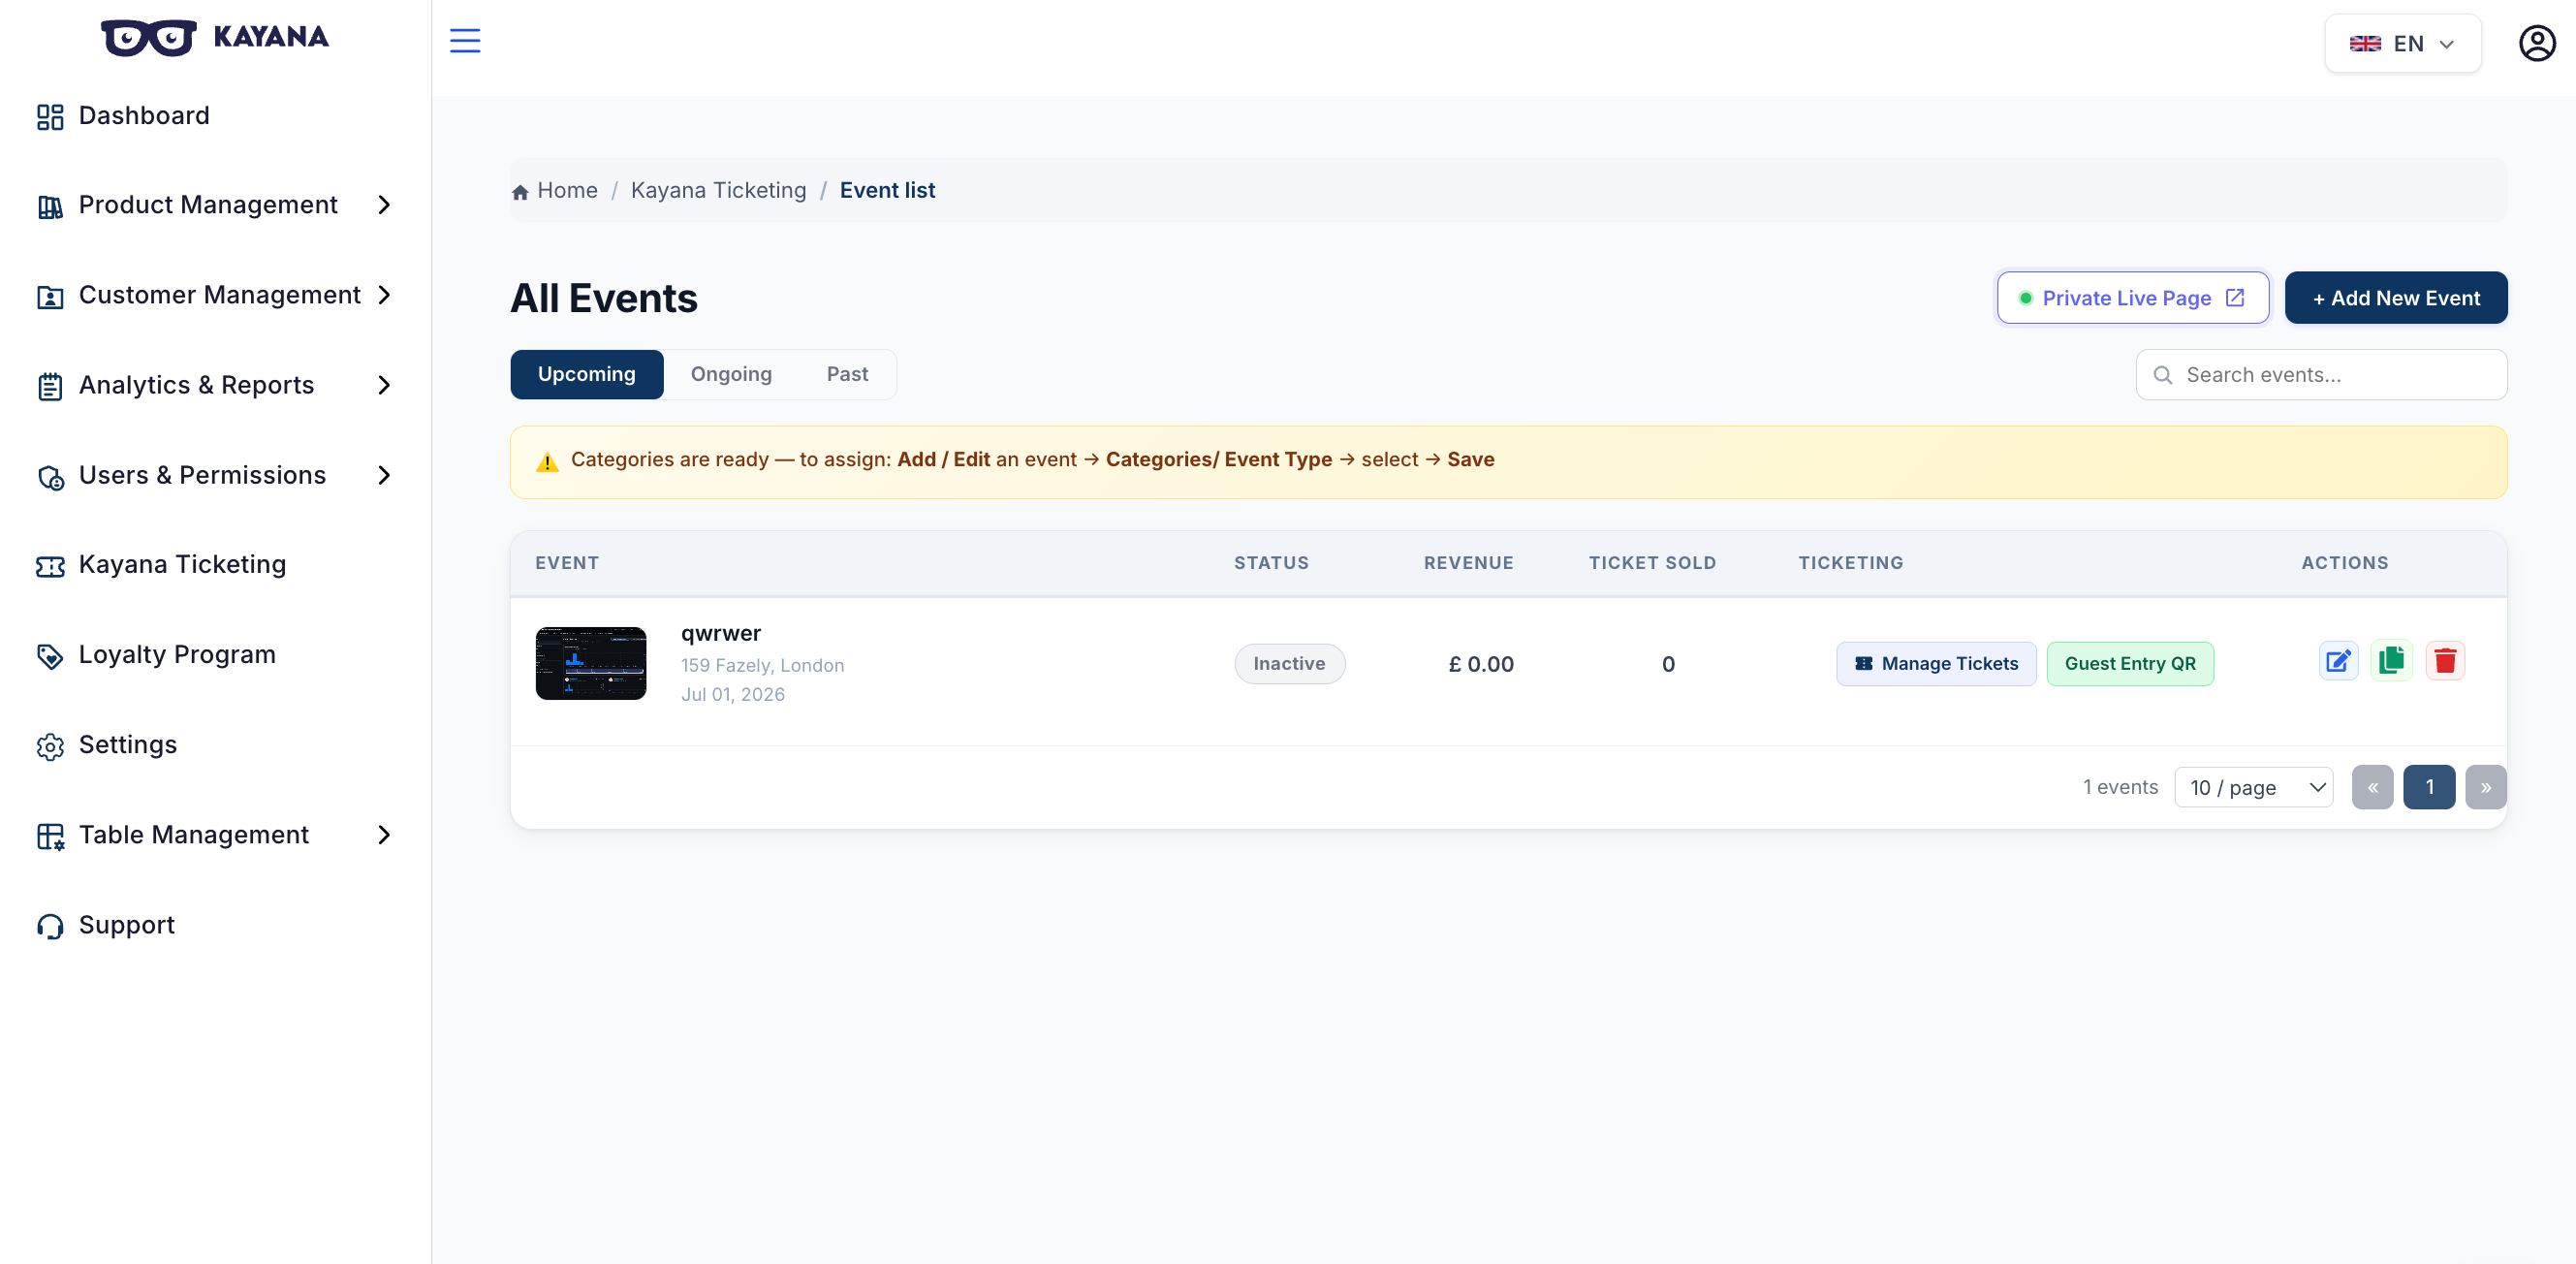Click the search magnifier icon
The width and height of the screenshot is (2576, 1264).
(2162, 375)
